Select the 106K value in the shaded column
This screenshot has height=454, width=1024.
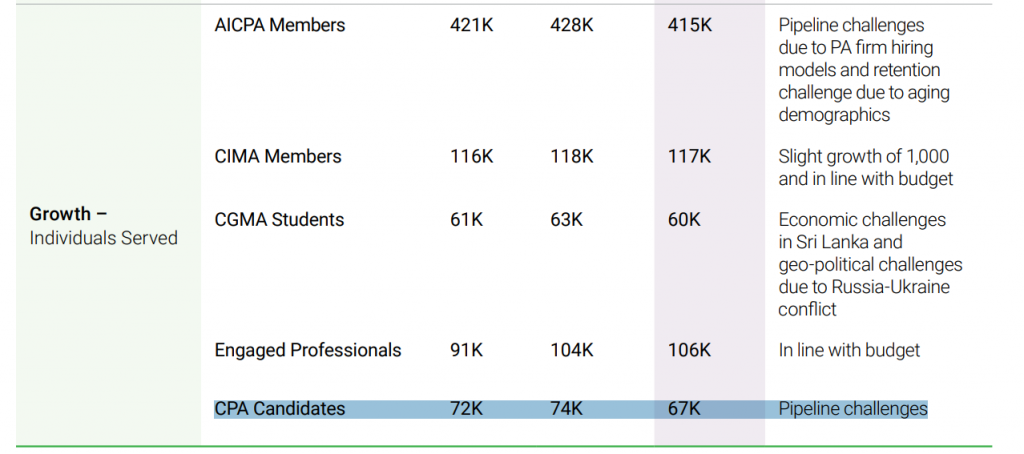point(690,351)
